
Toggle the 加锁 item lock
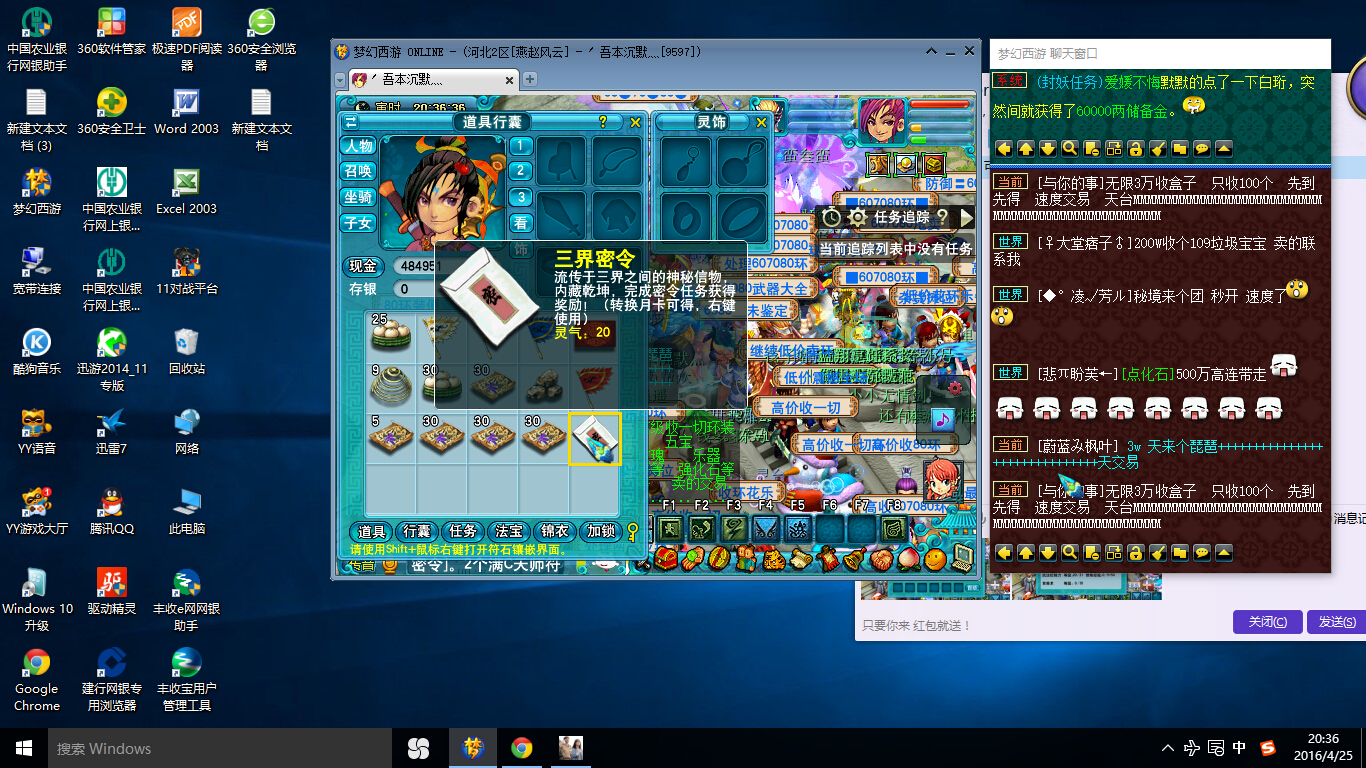point(601,532)
